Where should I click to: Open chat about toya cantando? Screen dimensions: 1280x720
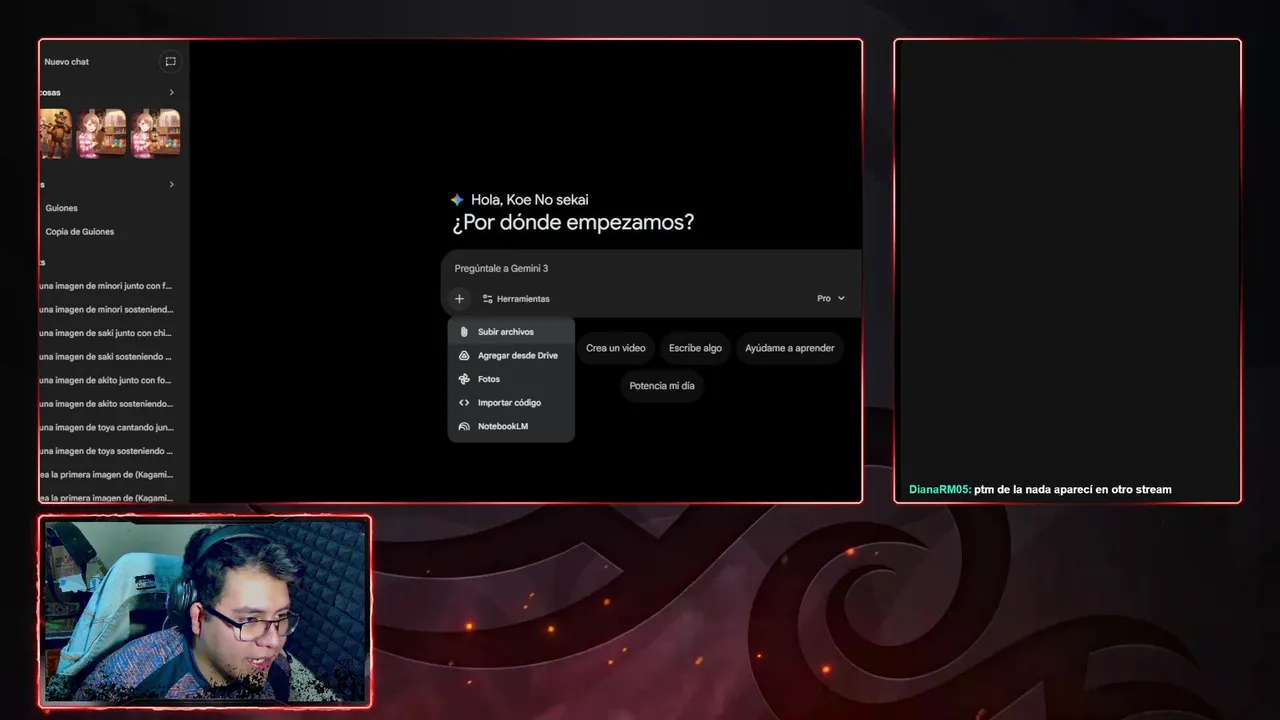(x=106, y=427)
